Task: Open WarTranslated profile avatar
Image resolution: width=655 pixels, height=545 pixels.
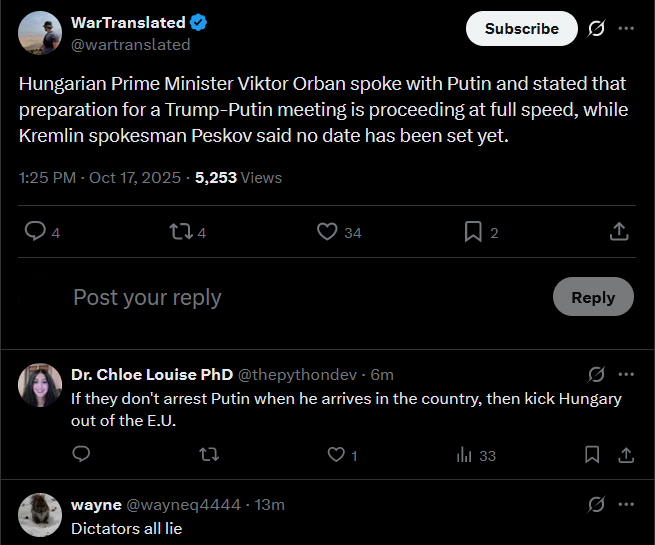Action: click(x=40, y=34)
